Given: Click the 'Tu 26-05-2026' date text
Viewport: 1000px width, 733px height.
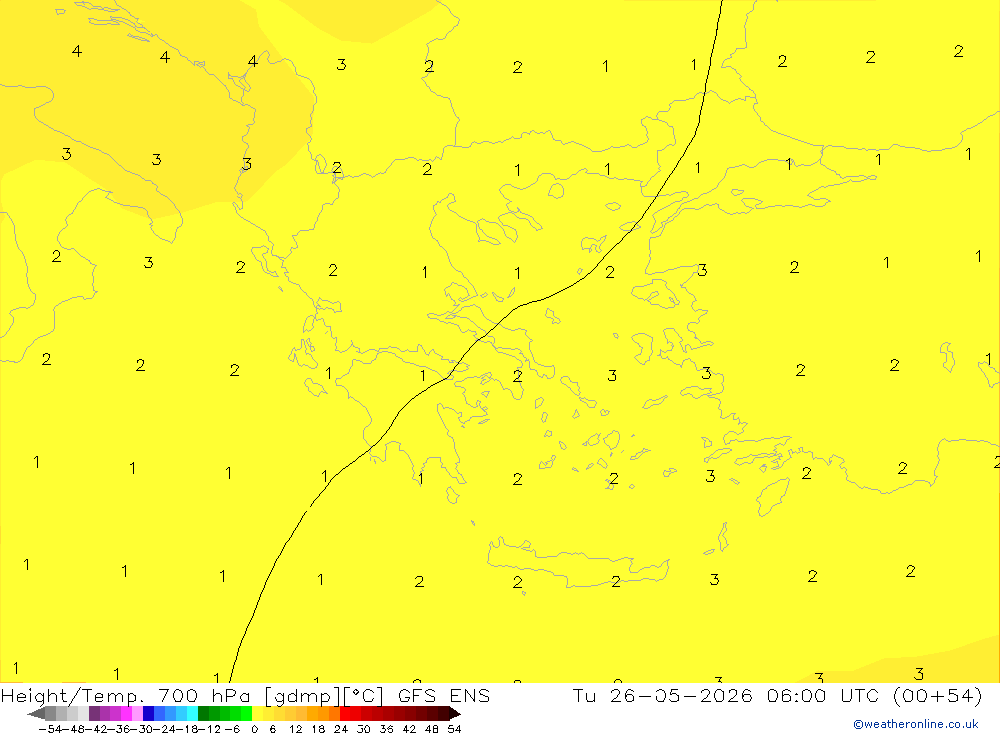Looking at the screenshot, I should (663, 696).
